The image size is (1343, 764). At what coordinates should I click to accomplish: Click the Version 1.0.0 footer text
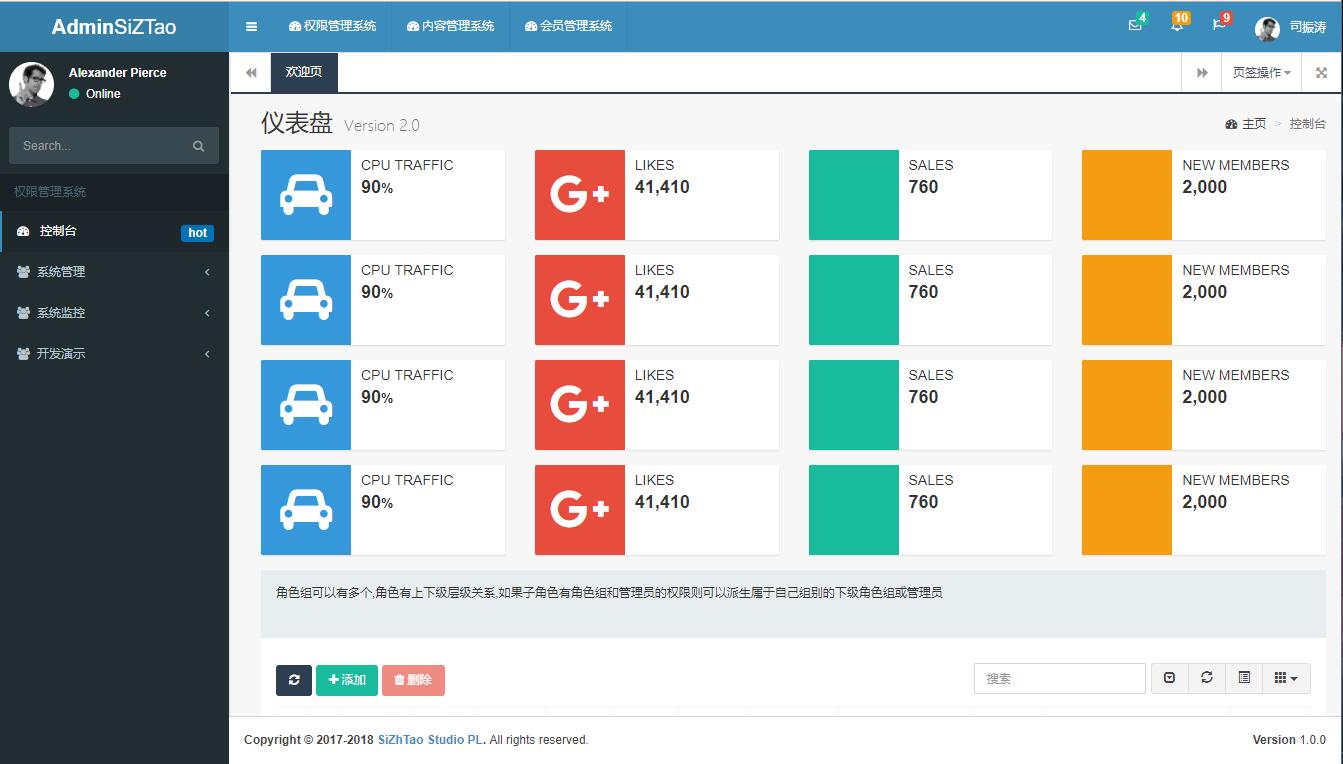[x=1289, y=740]
